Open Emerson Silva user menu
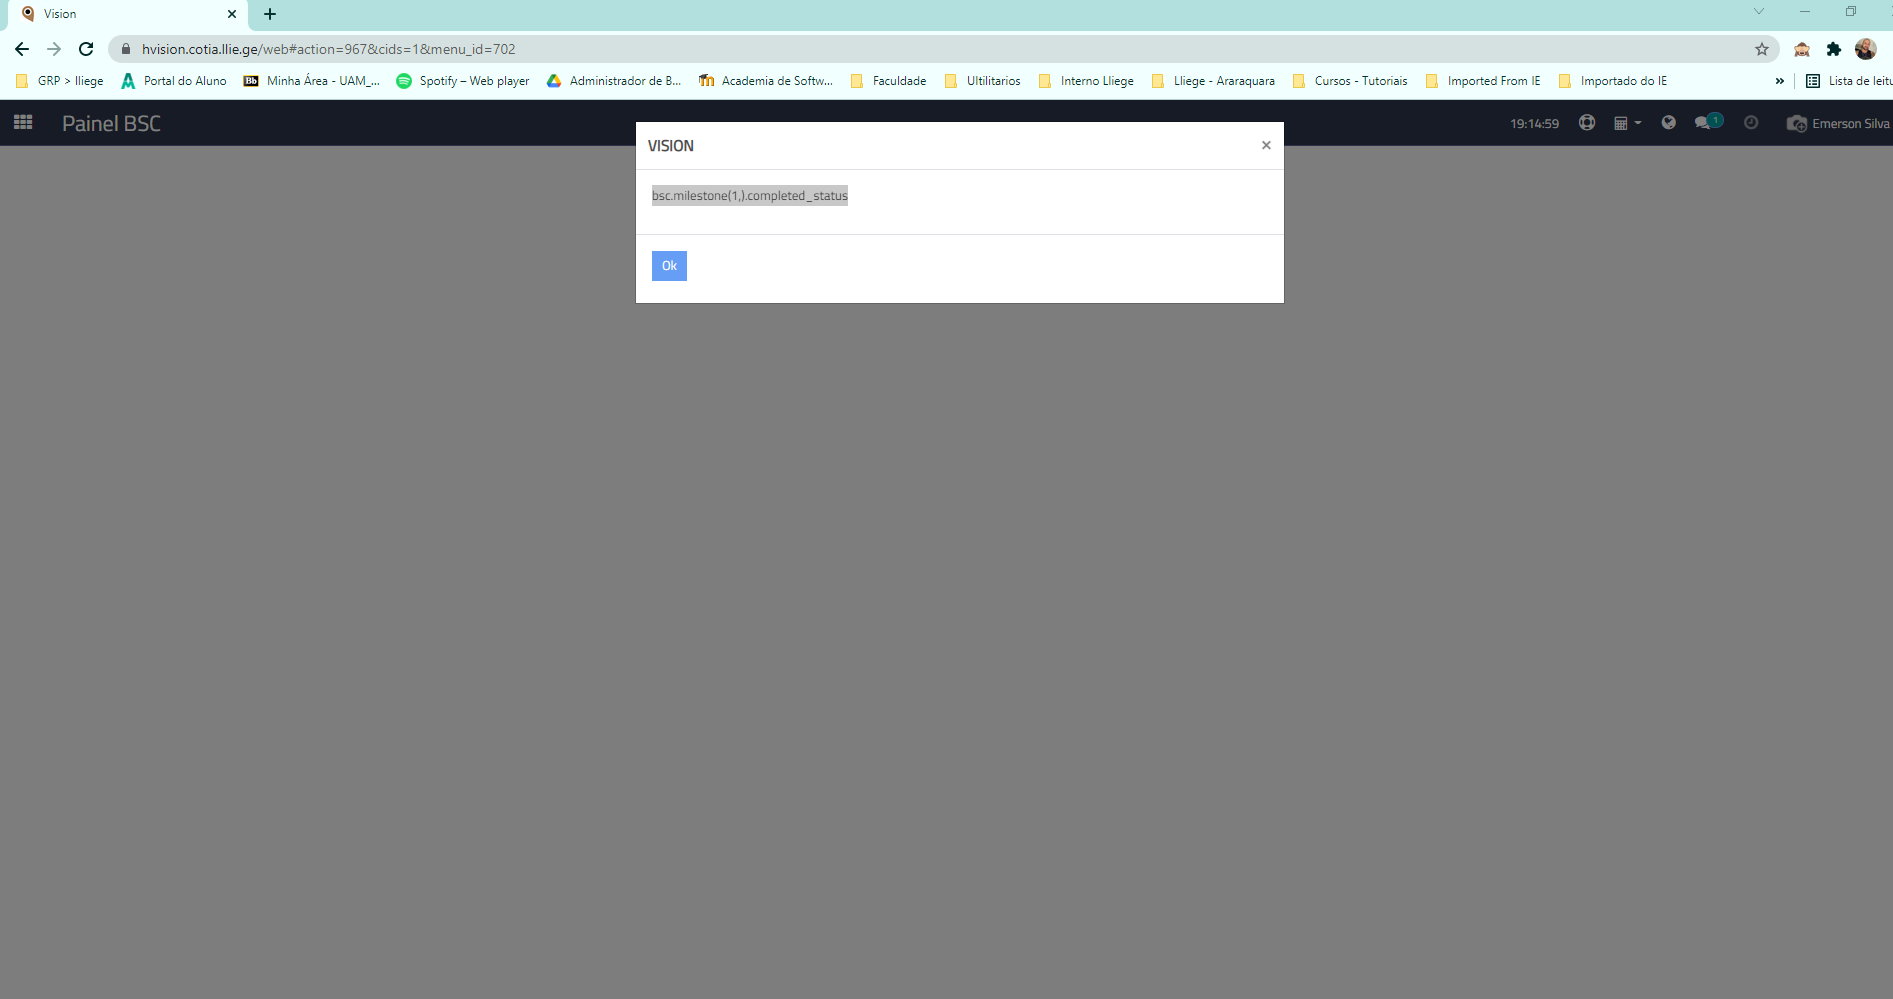1893x999 pixels. [x=1838, y=124]
